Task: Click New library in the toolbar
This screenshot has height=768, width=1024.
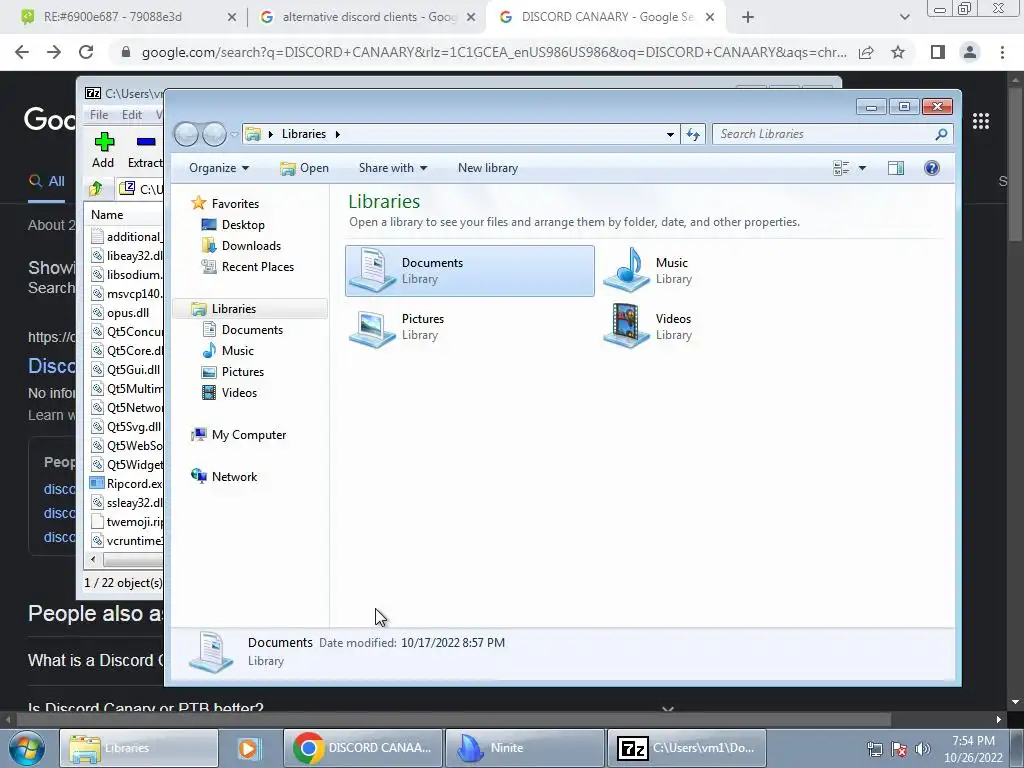Action: (488, 168)
